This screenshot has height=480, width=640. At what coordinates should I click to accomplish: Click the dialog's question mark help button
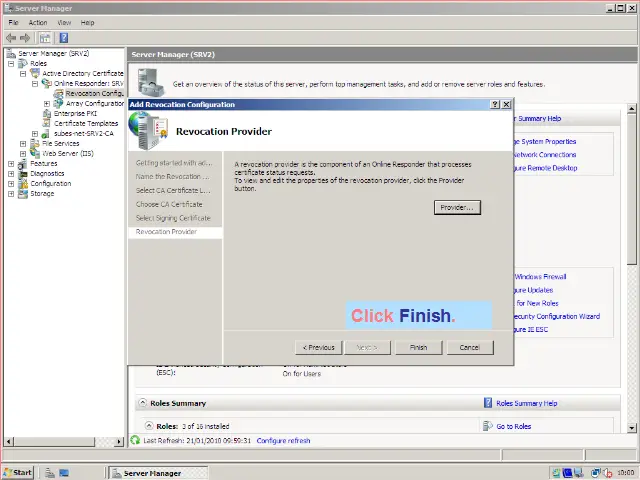(495, 104)
